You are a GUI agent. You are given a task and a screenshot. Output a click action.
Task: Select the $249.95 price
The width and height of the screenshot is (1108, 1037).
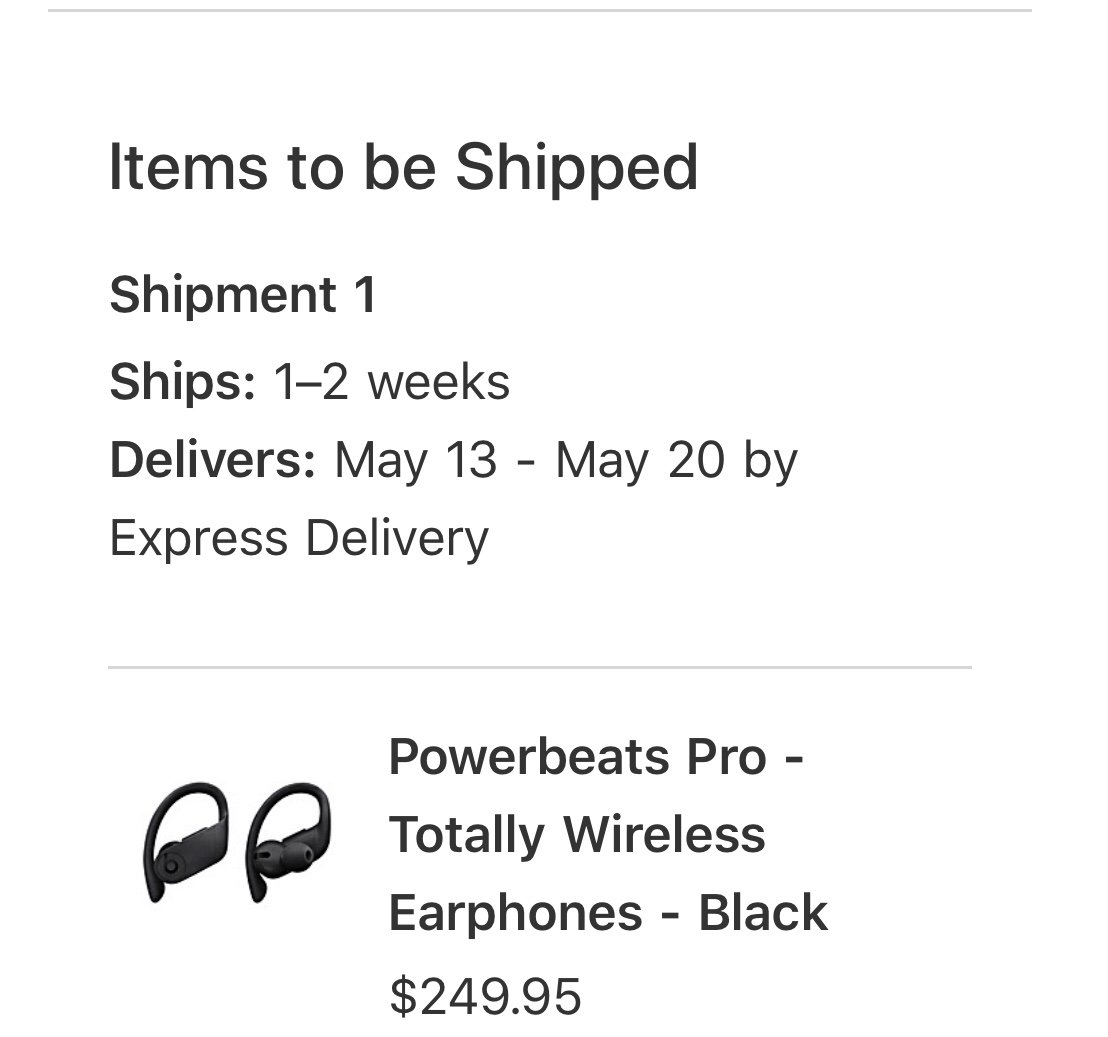(x=485, y=995)
